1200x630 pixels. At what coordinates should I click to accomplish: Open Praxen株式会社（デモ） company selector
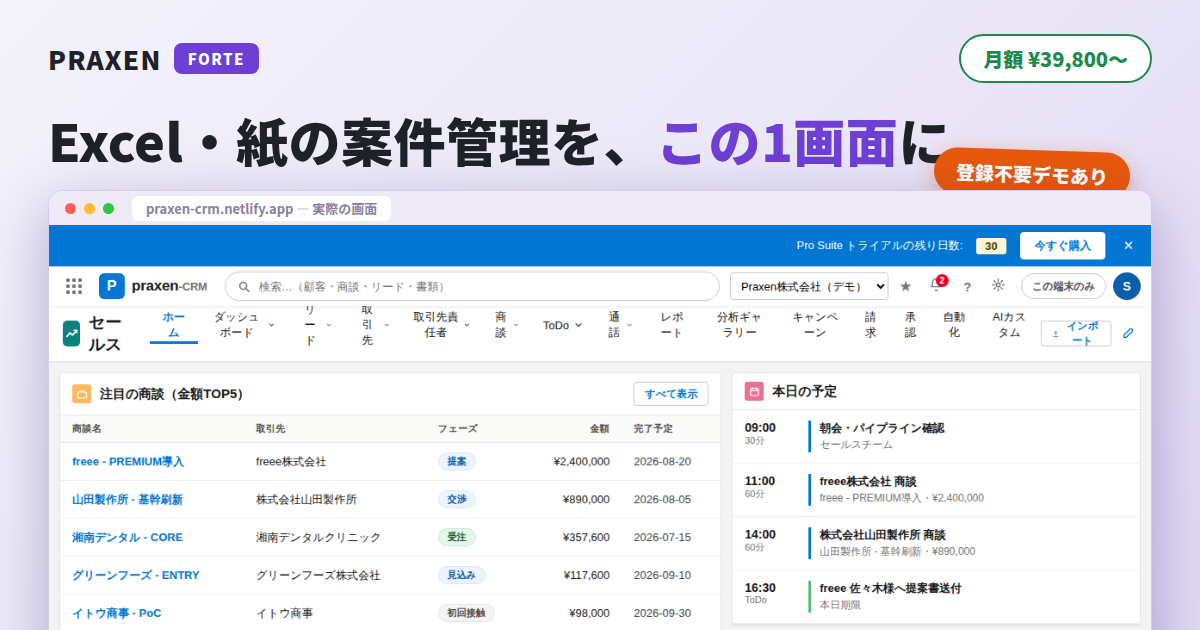point(809,286)
